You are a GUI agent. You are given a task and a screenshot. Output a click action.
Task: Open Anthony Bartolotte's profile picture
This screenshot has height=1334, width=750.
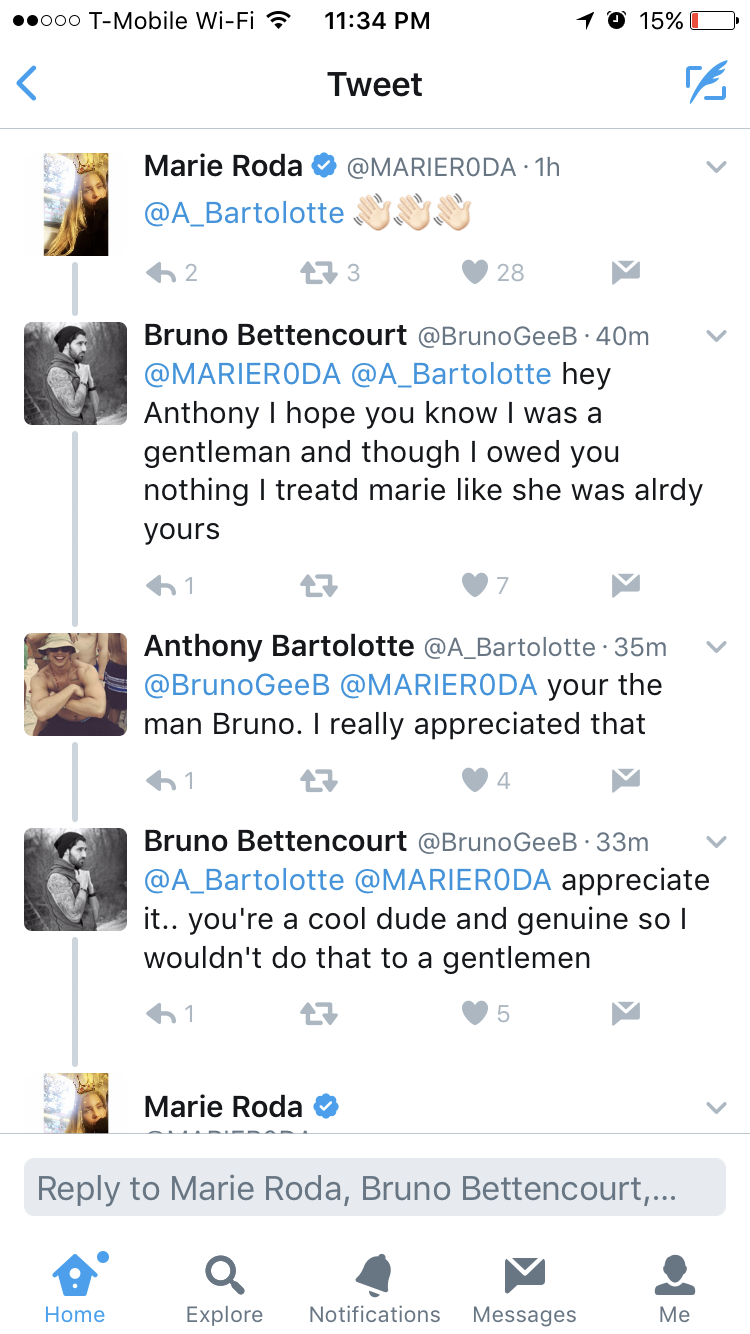(x=75, y=684)
